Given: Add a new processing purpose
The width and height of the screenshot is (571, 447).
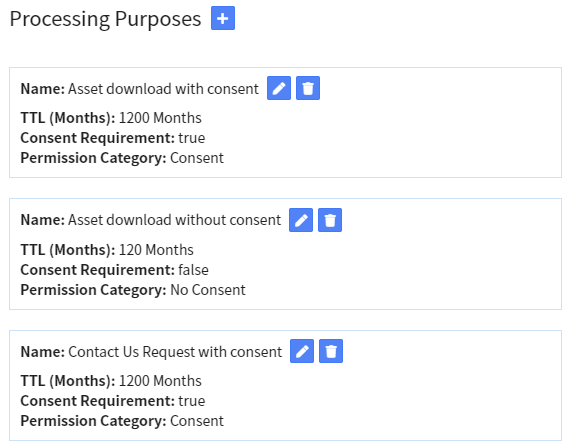Looking at the screenshot, I should pos(223,18).
